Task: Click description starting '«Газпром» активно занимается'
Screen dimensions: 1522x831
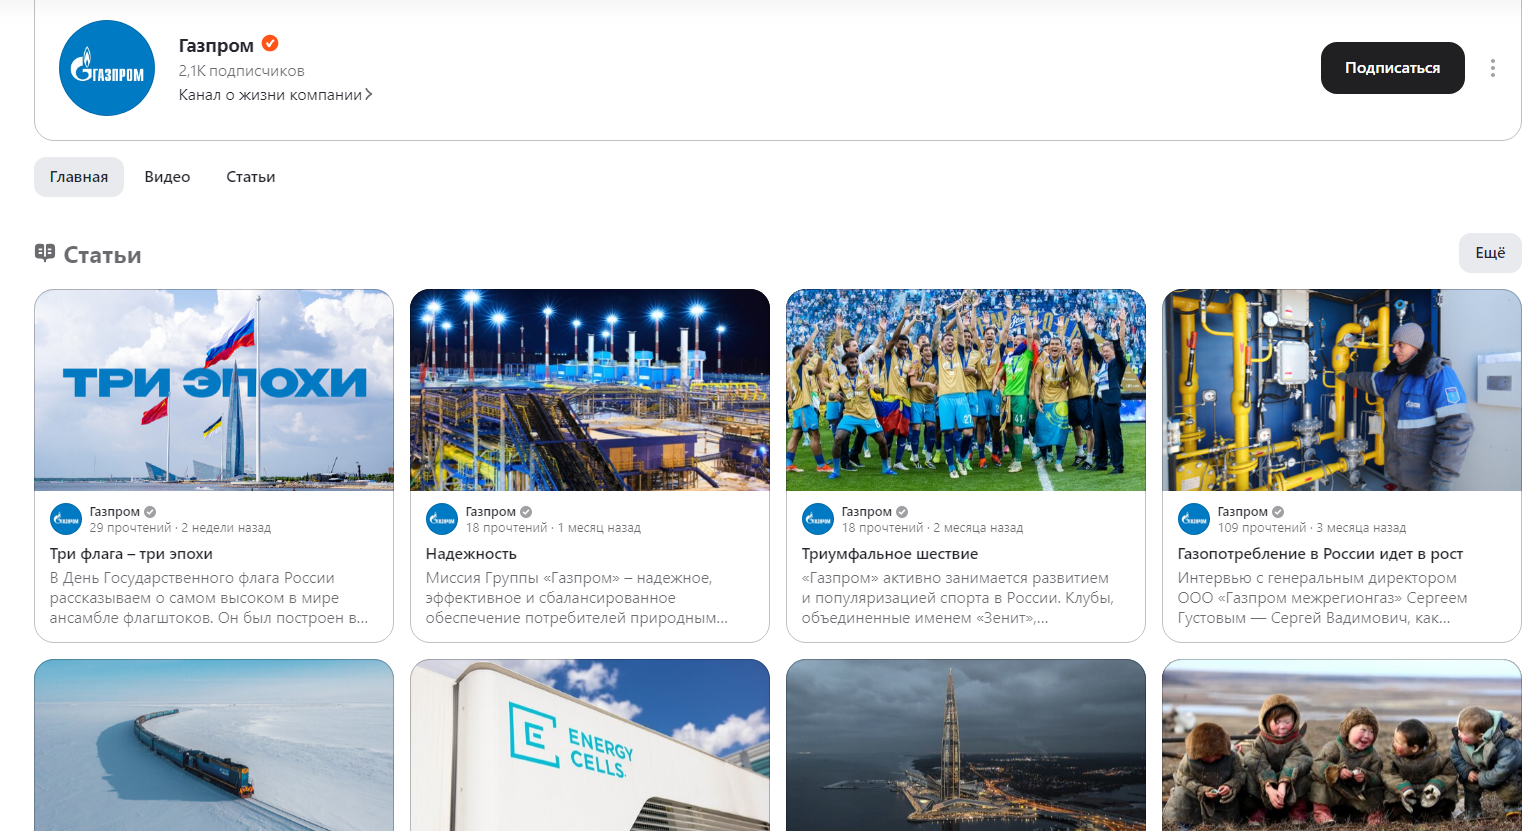Action: click(958, 598)
